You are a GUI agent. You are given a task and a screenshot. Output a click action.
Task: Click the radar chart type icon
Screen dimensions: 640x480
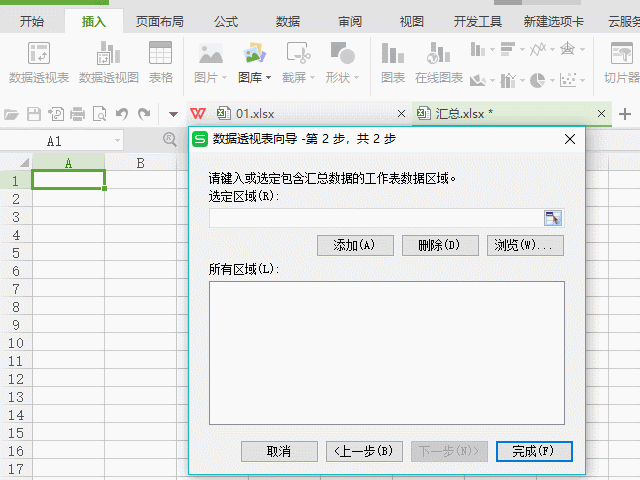(567, 49)
